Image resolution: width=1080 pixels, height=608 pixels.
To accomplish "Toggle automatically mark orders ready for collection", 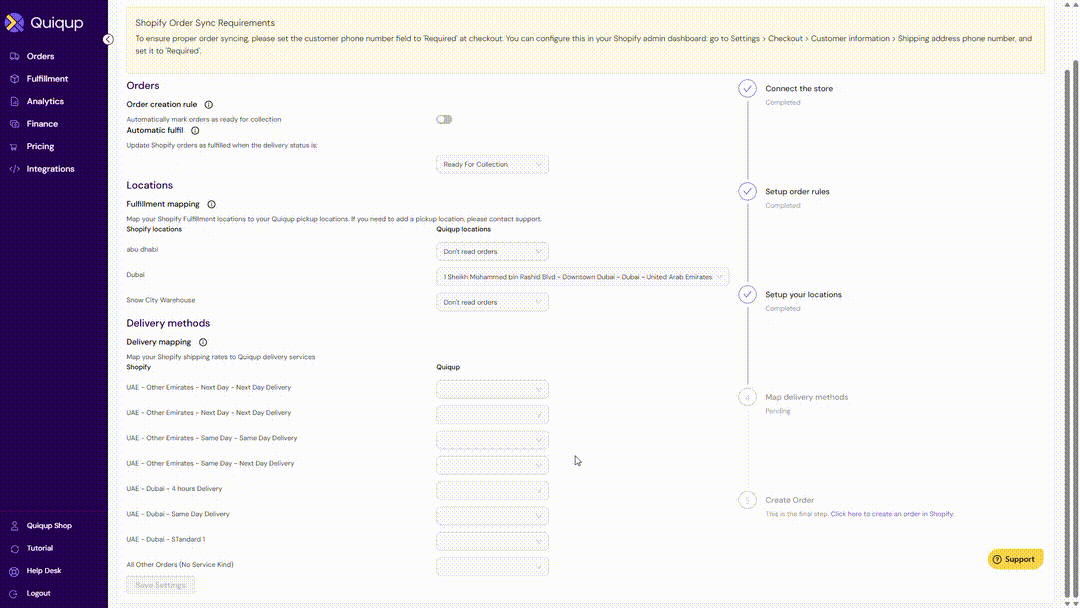I will pyautogui.click(x=444, y=120).
